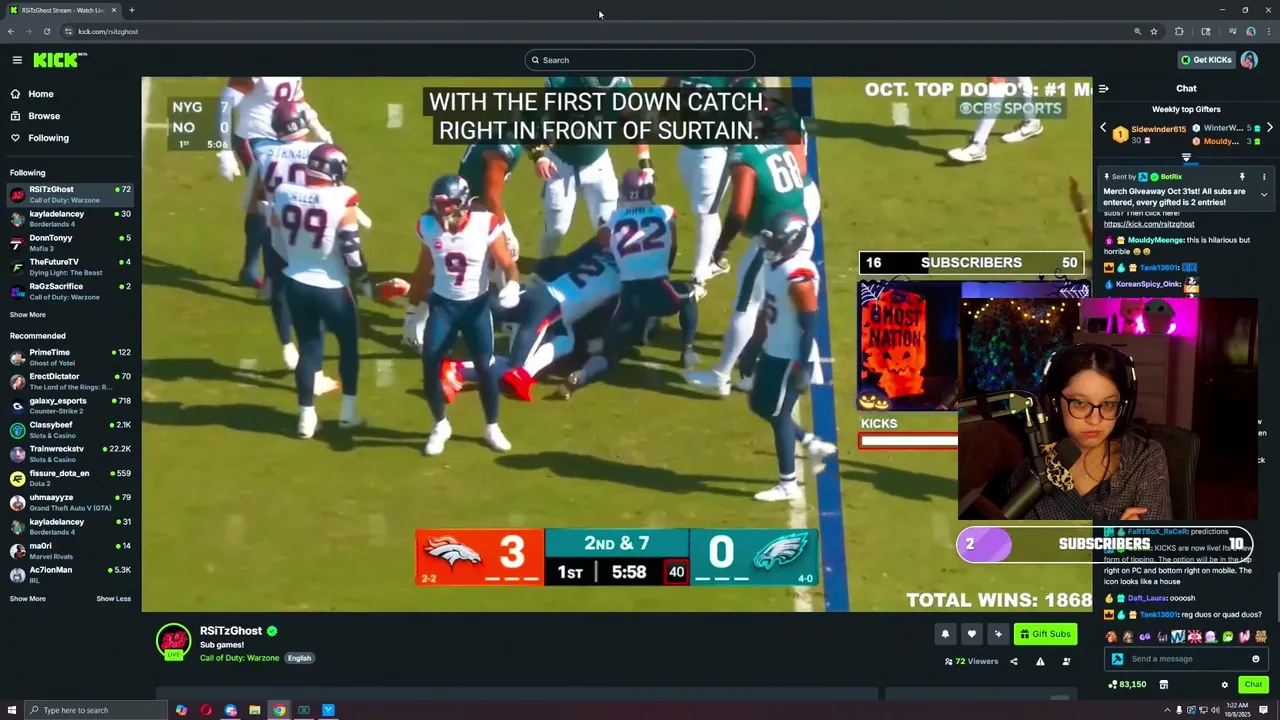The height and width of the screenshot is (720, 1280).
Task: Share the stream
Action: (x=1013, y=661)
